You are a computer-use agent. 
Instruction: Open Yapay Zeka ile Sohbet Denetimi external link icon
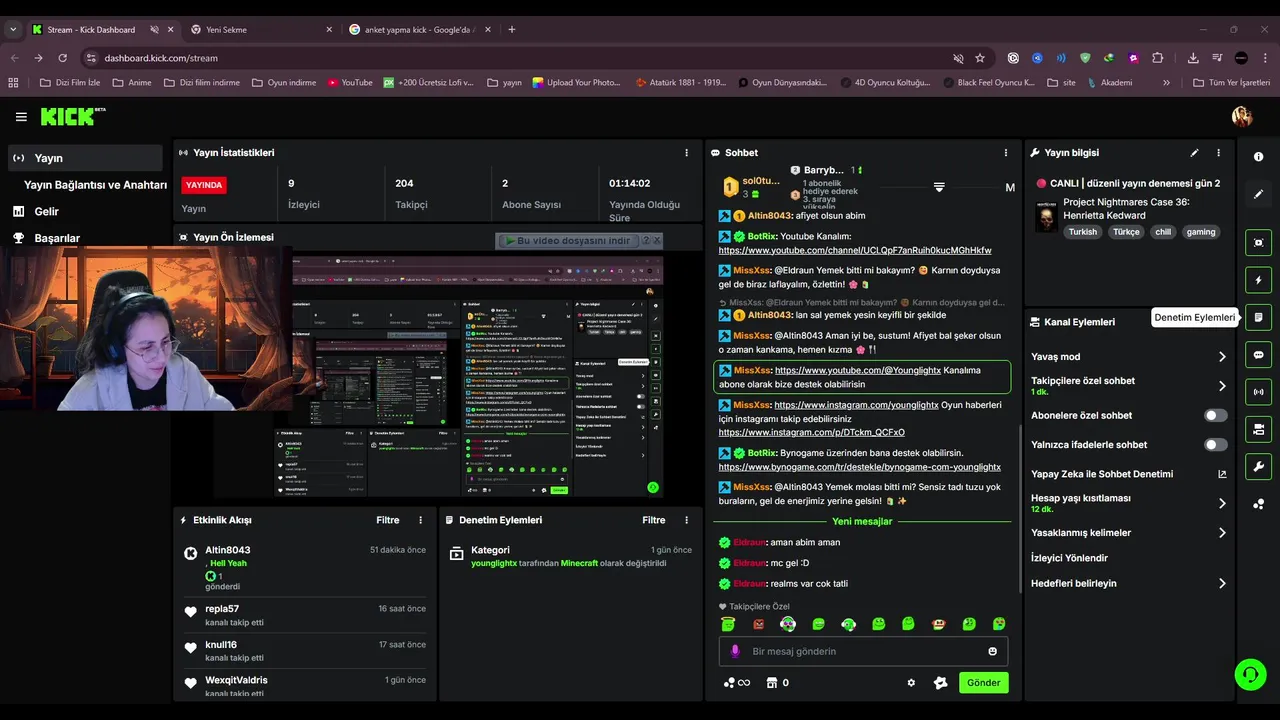1222,474
